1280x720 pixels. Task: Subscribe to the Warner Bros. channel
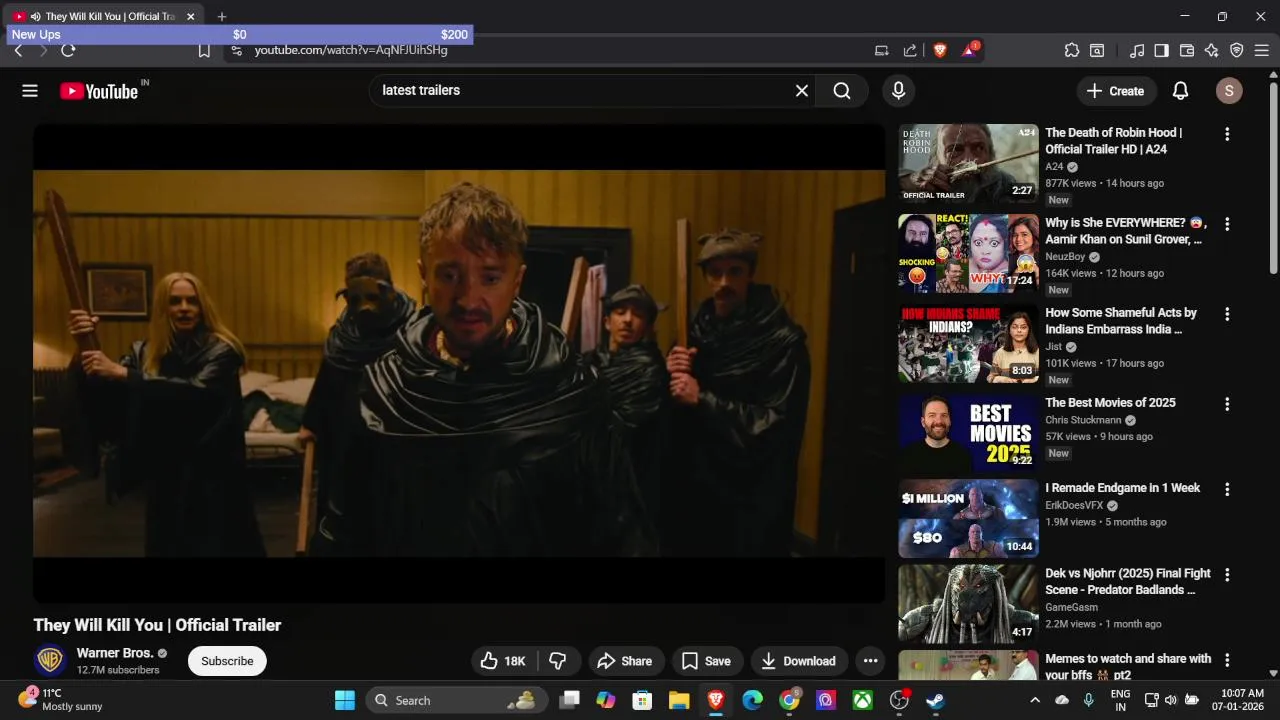[x=227, y=661]
